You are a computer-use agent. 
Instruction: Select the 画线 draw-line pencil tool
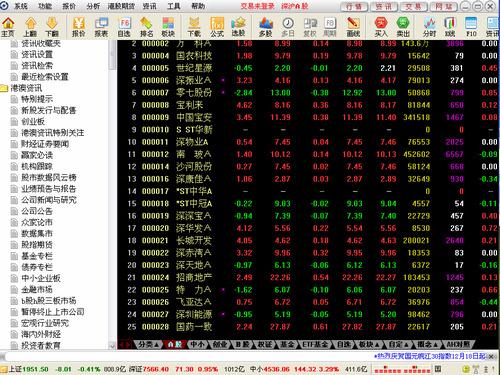pos(353,27)
